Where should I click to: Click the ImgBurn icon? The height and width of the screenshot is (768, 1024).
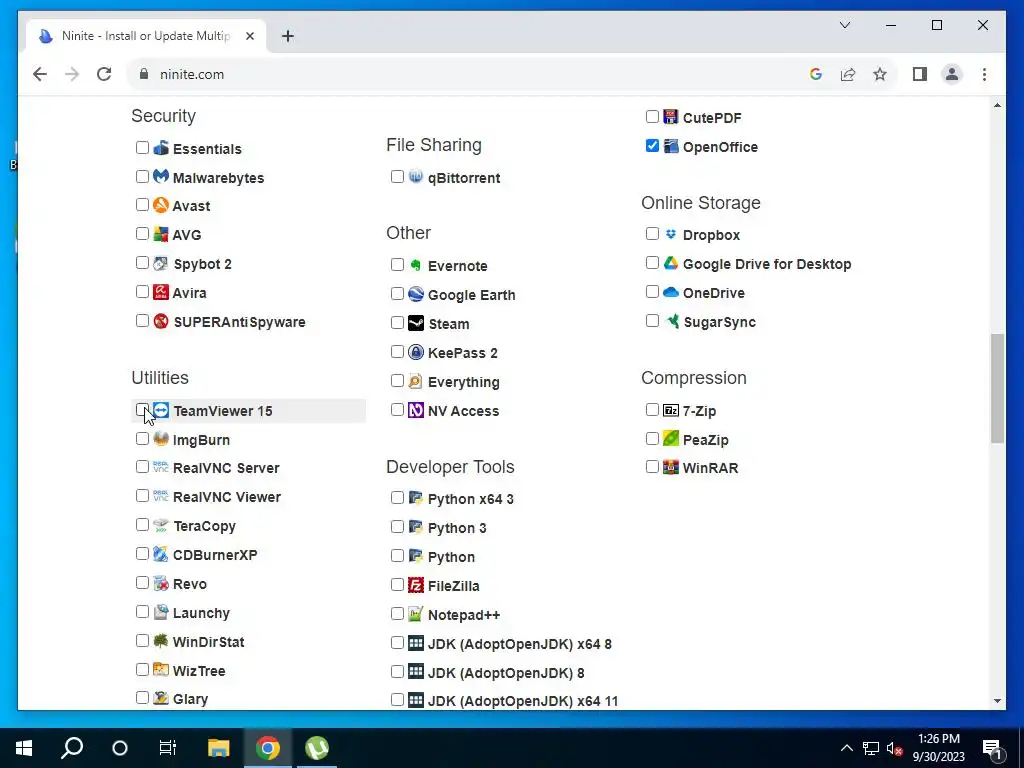(161, 439)
